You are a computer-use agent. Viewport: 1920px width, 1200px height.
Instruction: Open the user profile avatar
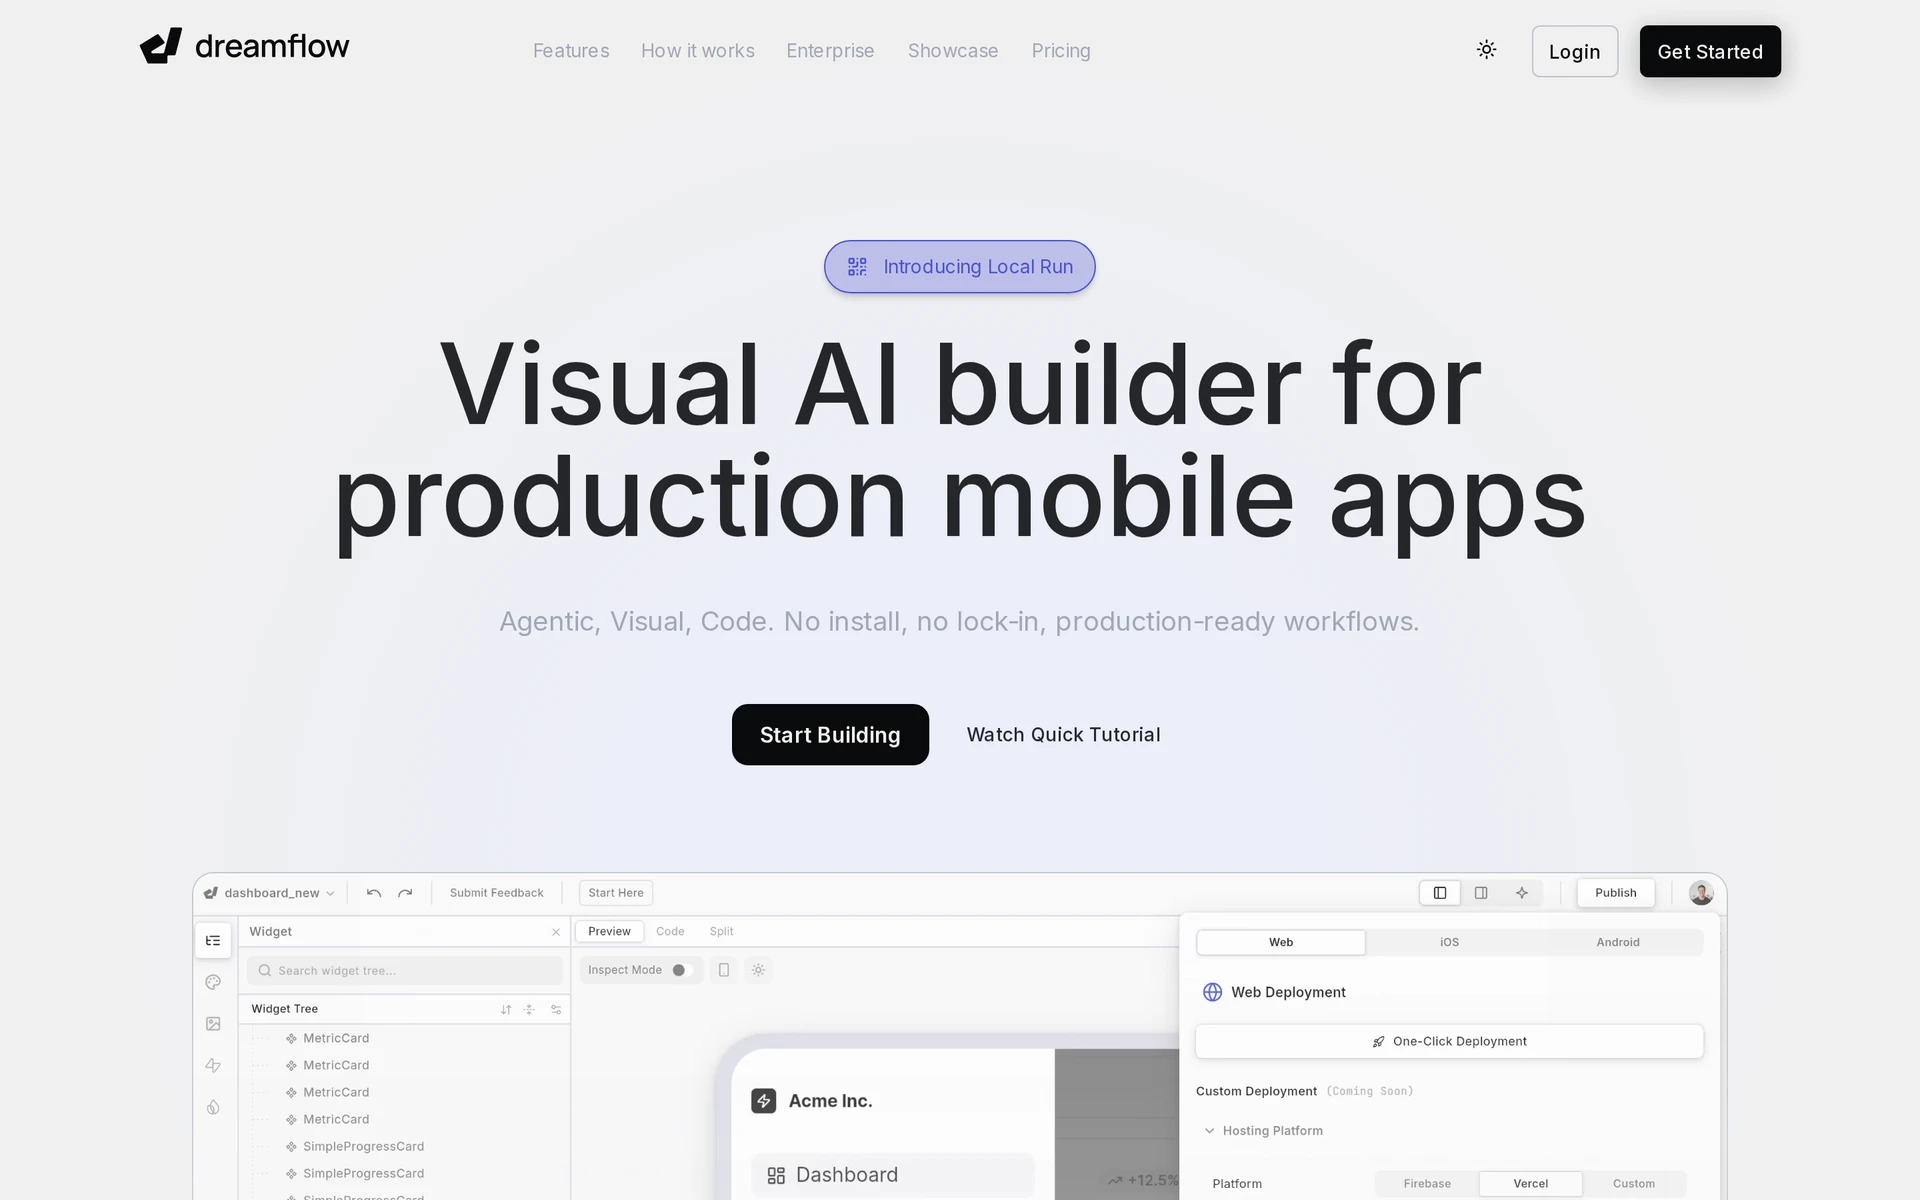(x=1701, y=893)
